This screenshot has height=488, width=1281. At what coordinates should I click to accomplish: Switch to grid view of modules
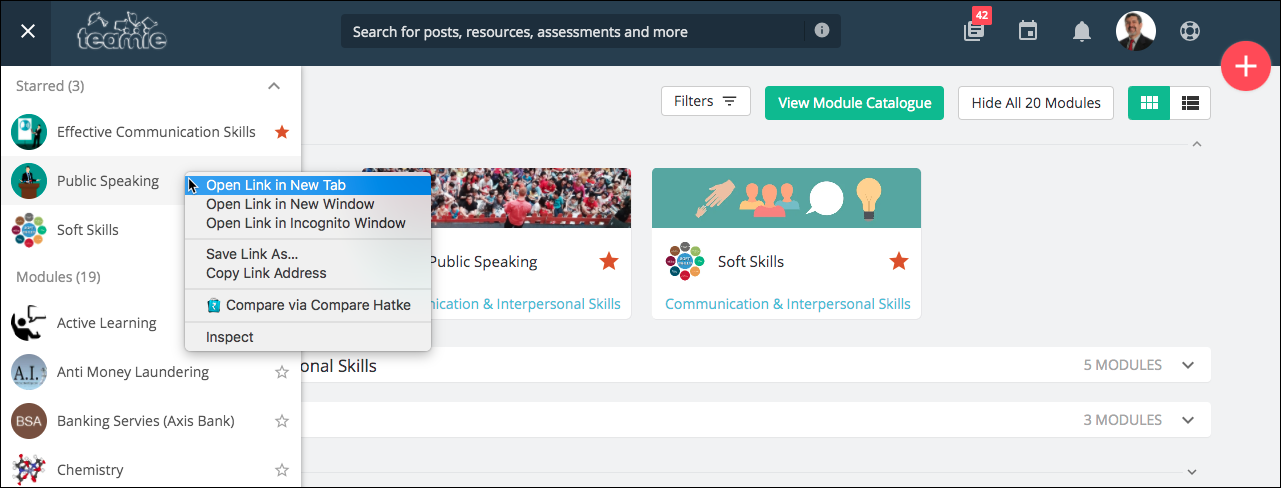pos(1149,102)
